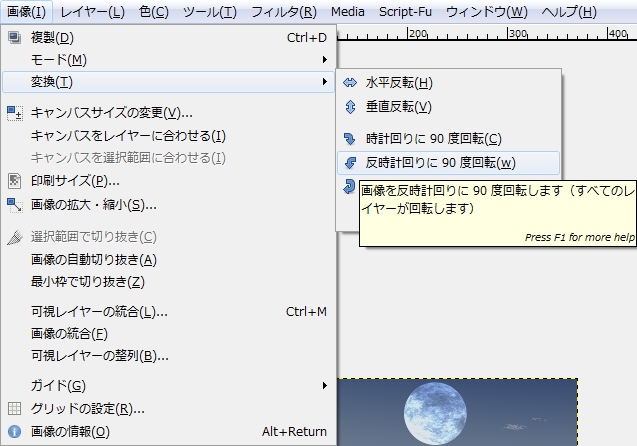Click the 180 degree rotate icon below 反時計回り
The image size is (637, 446).
pos(349,186)
